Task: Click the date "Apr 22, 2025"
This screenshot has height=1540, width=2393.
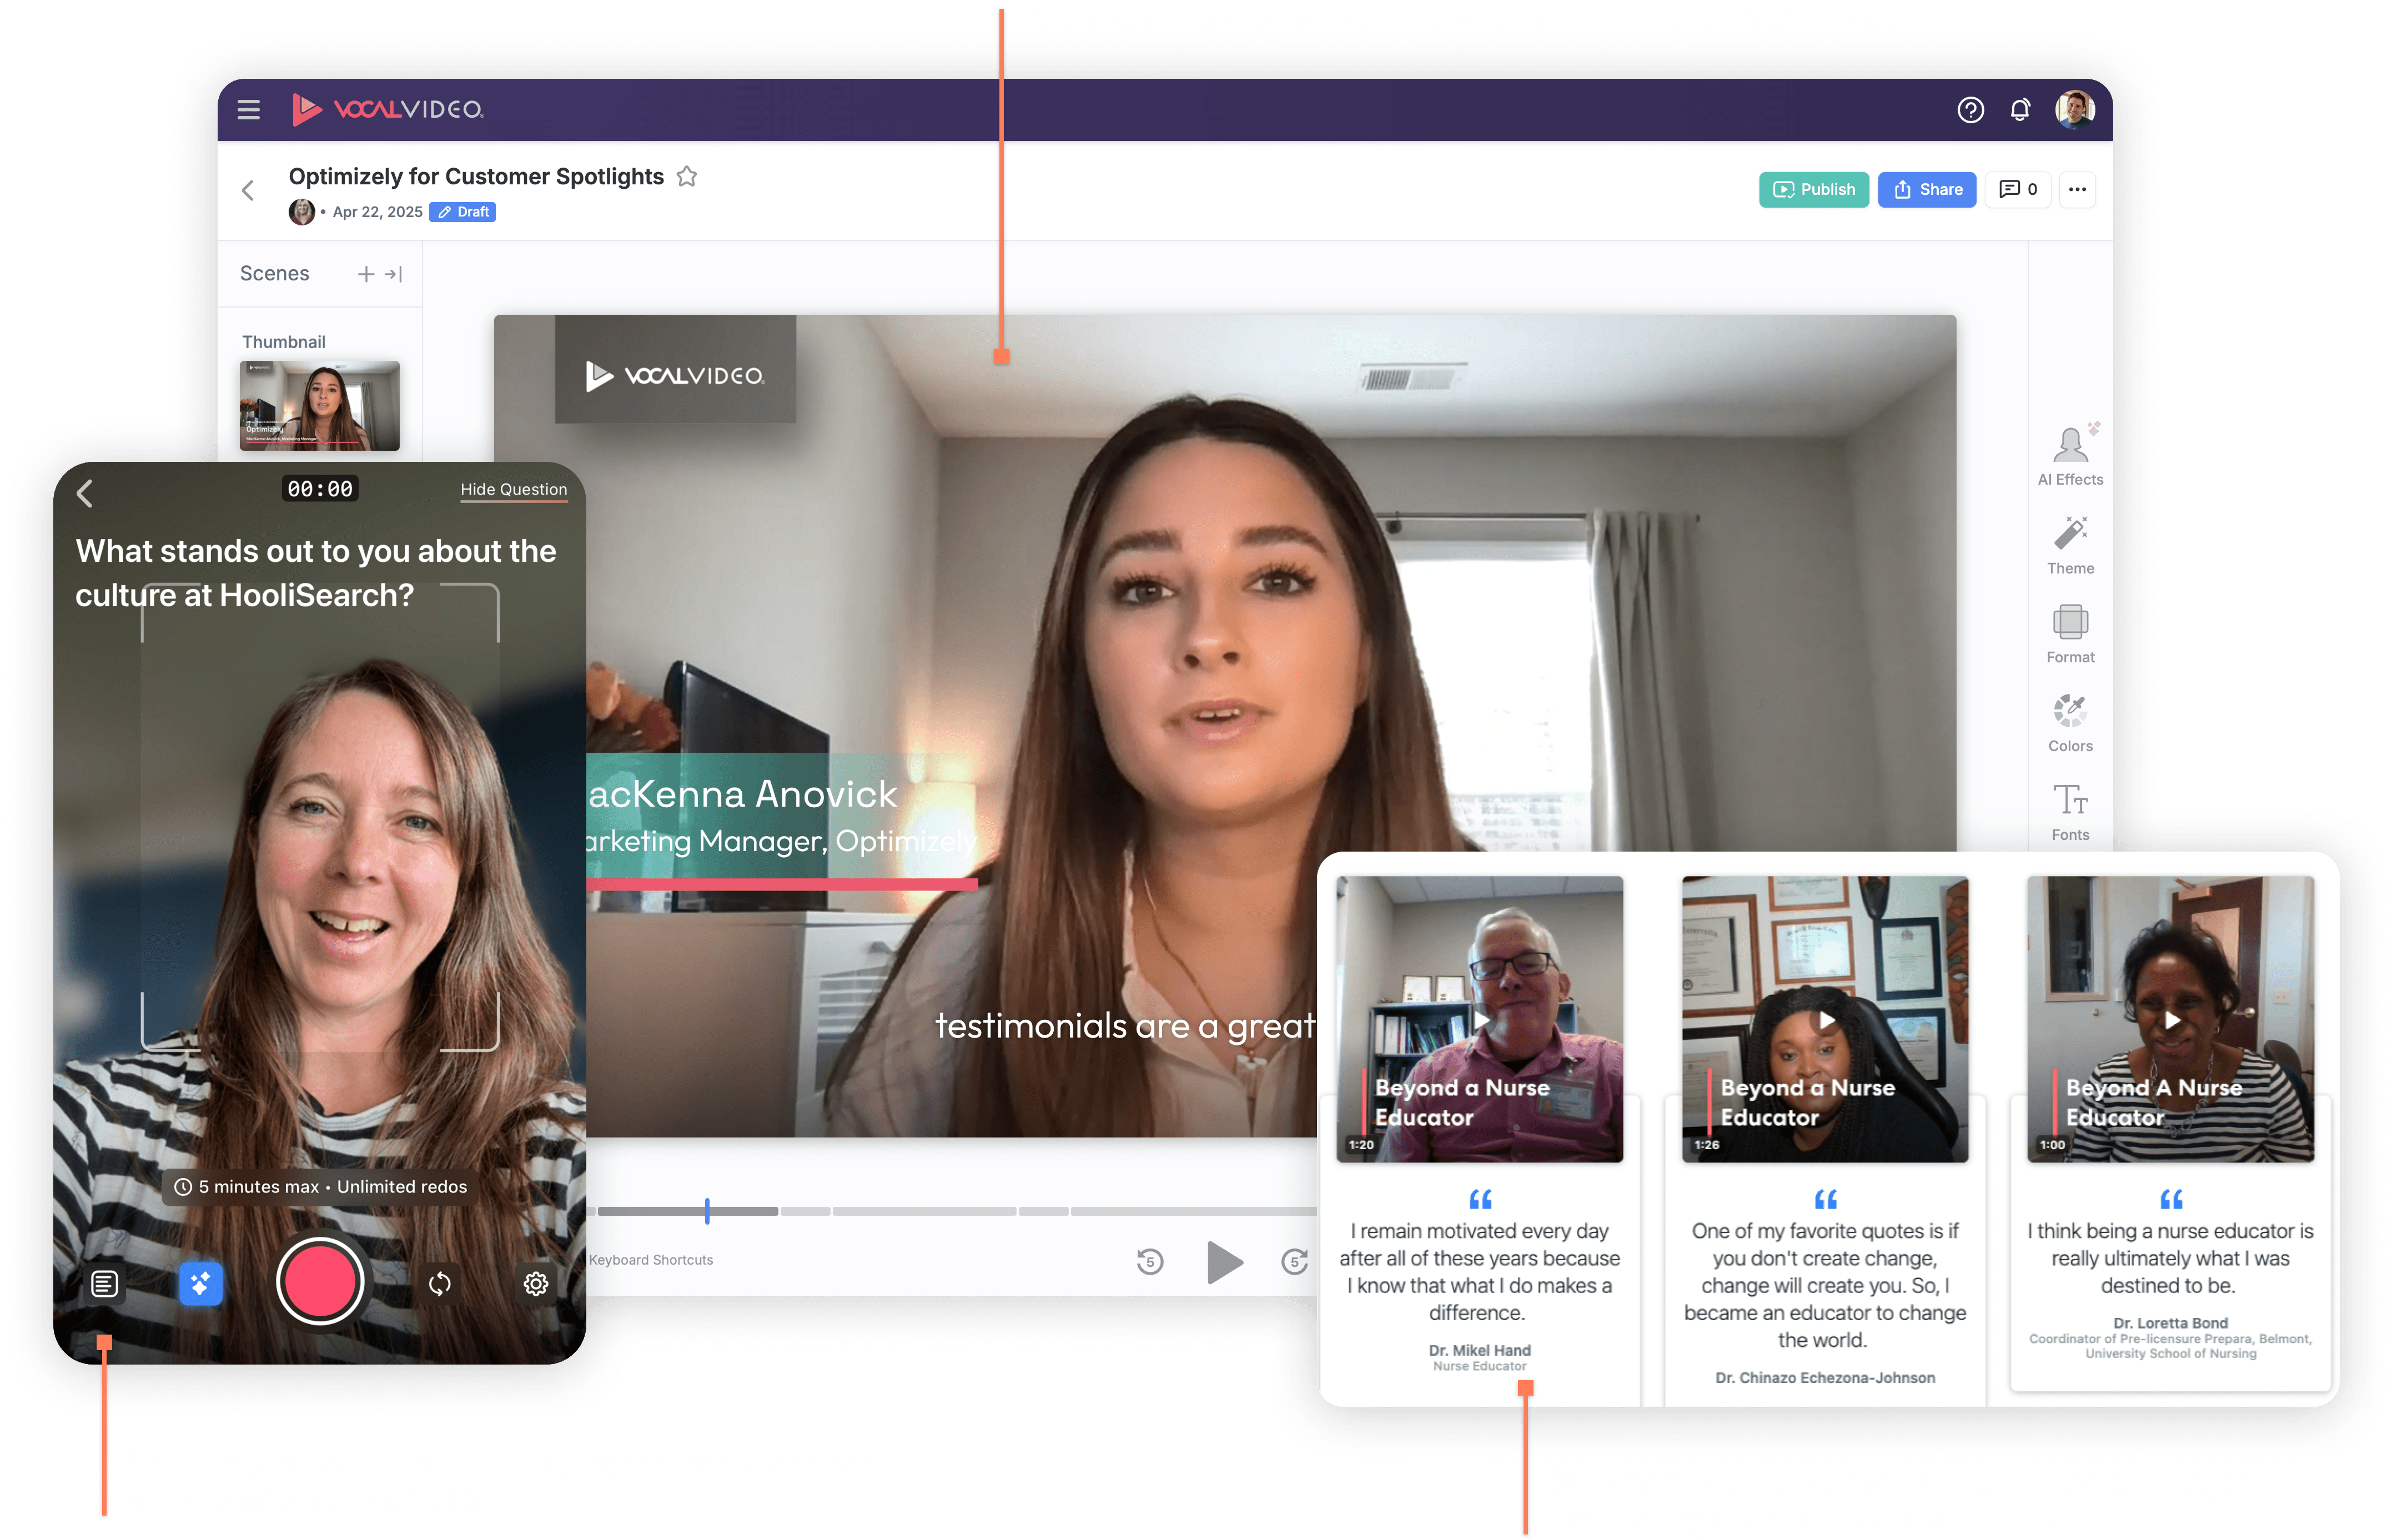Action: coord(378,212)
